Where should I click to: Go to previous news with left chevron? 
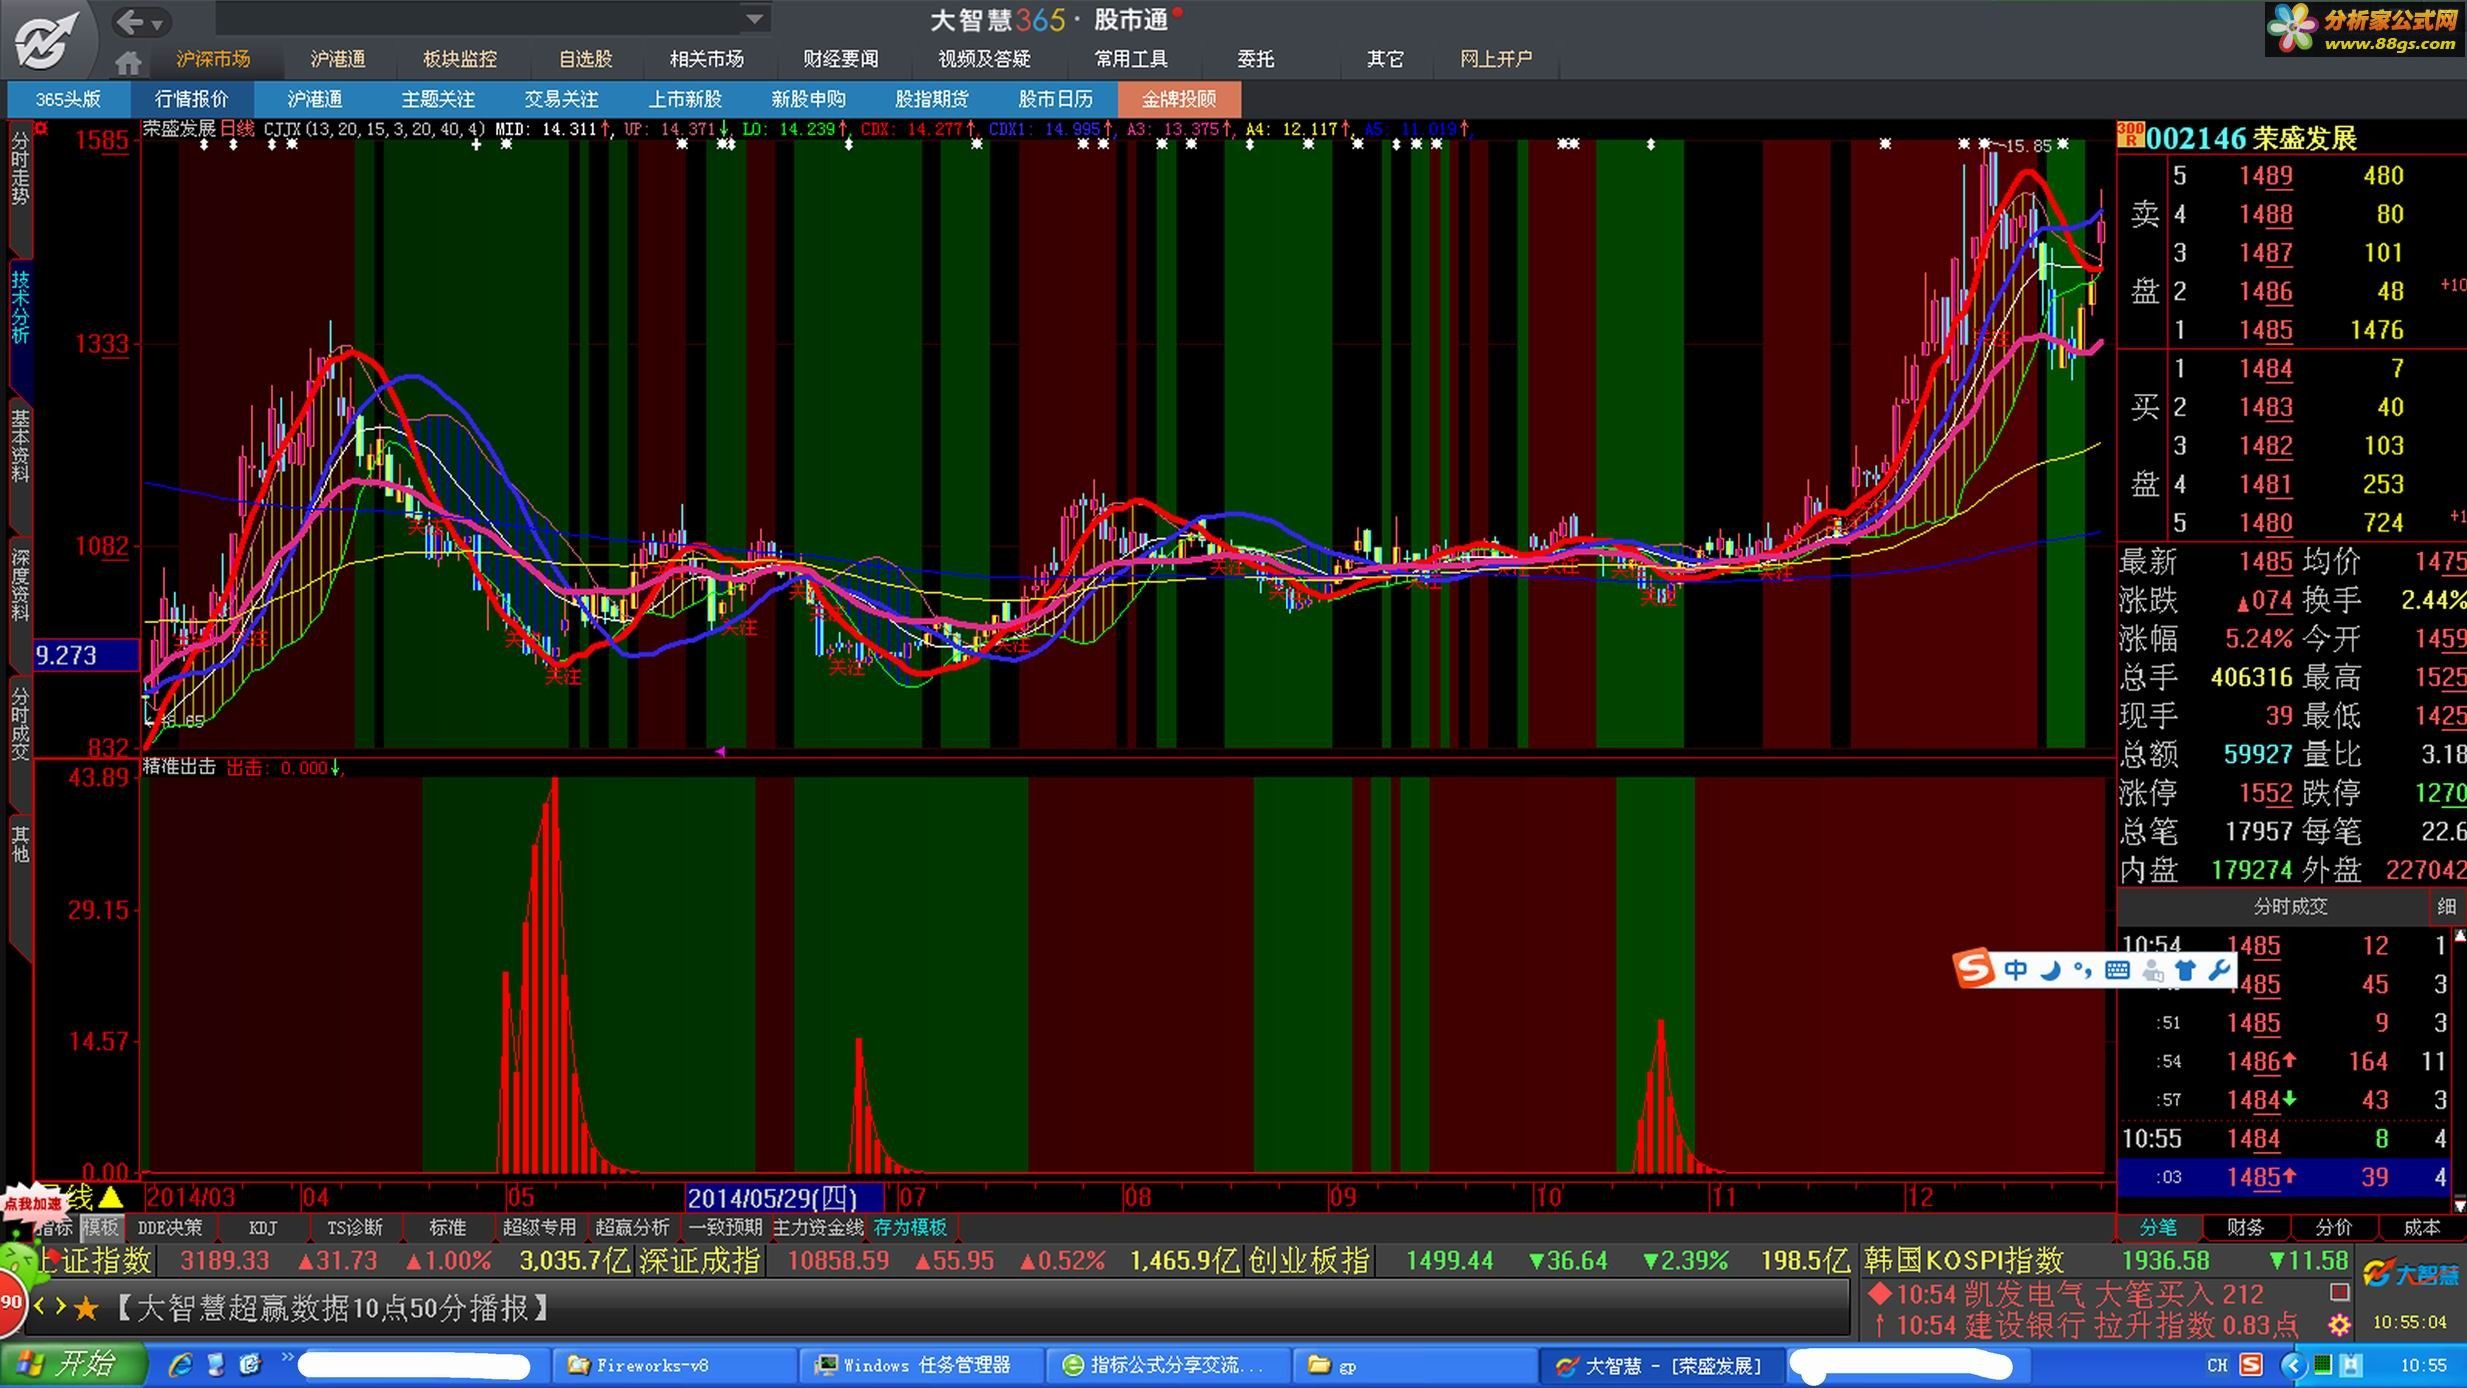click(40, 1307)
